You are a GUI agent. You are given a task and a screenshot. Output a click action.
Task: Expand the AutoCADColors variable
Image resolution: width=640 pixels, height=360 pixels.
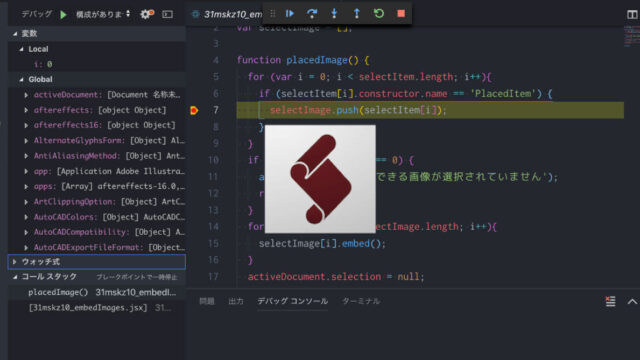(x=26, y=217)
